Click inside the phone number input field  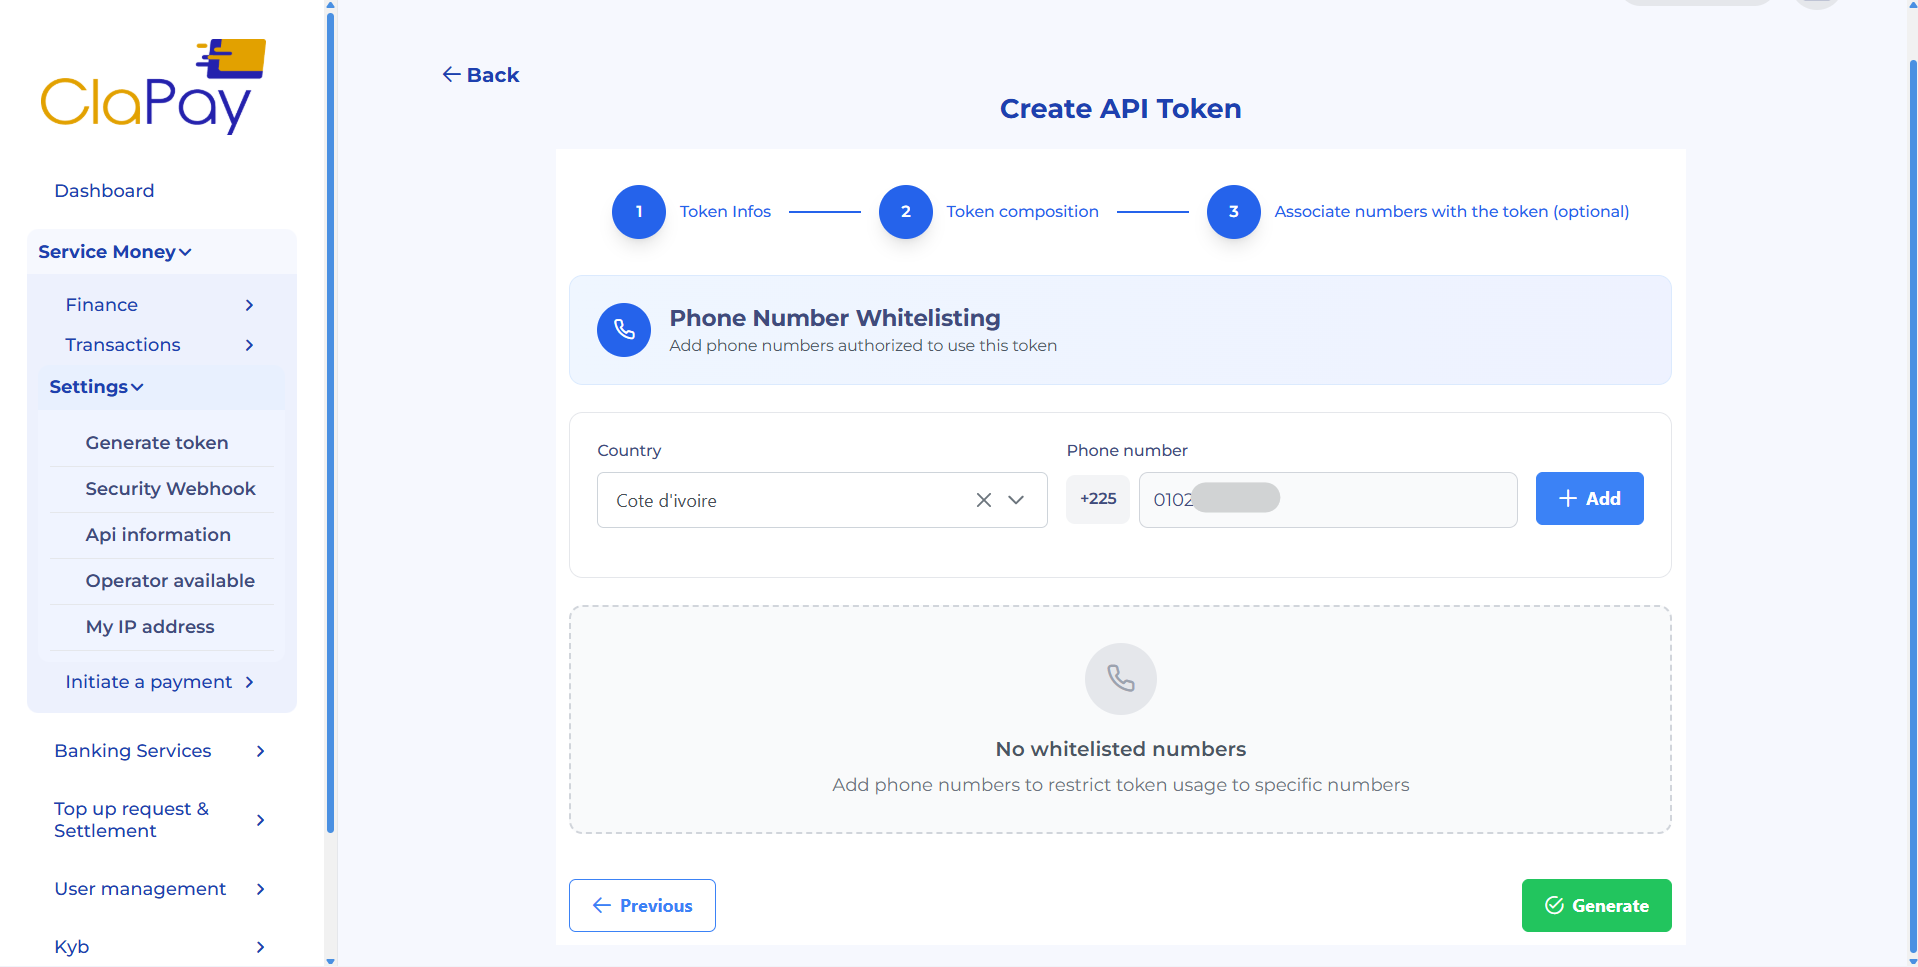[1327, 499]
